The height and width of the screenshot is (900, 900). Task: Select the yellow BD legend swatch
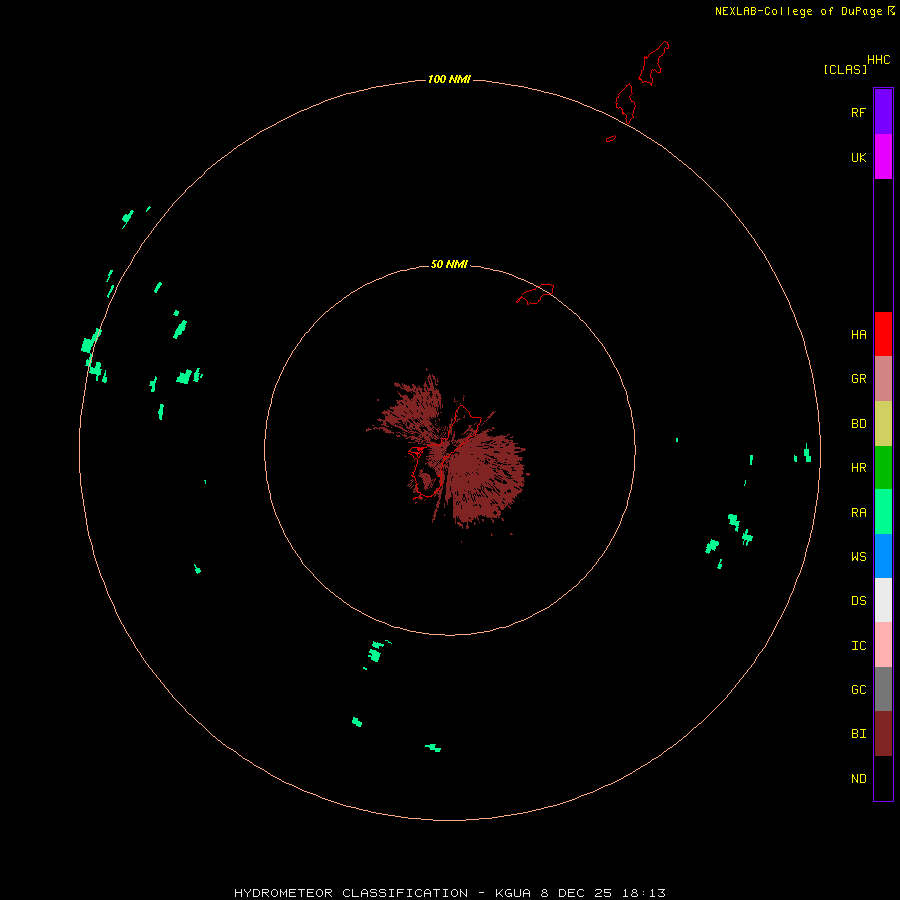[883, 424]
